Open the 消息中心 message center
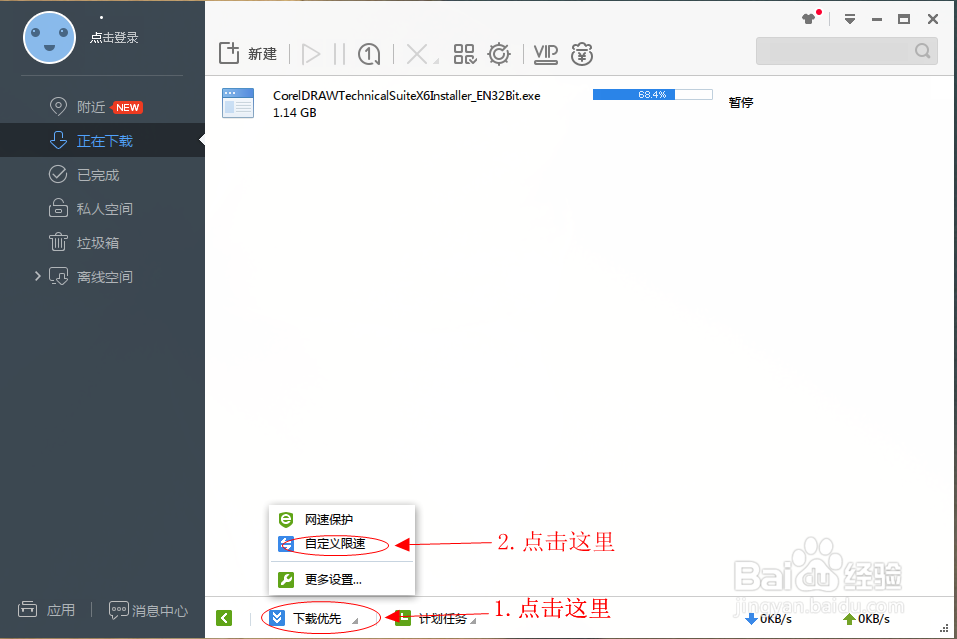The image size is (957, 639). click(148, 610)
